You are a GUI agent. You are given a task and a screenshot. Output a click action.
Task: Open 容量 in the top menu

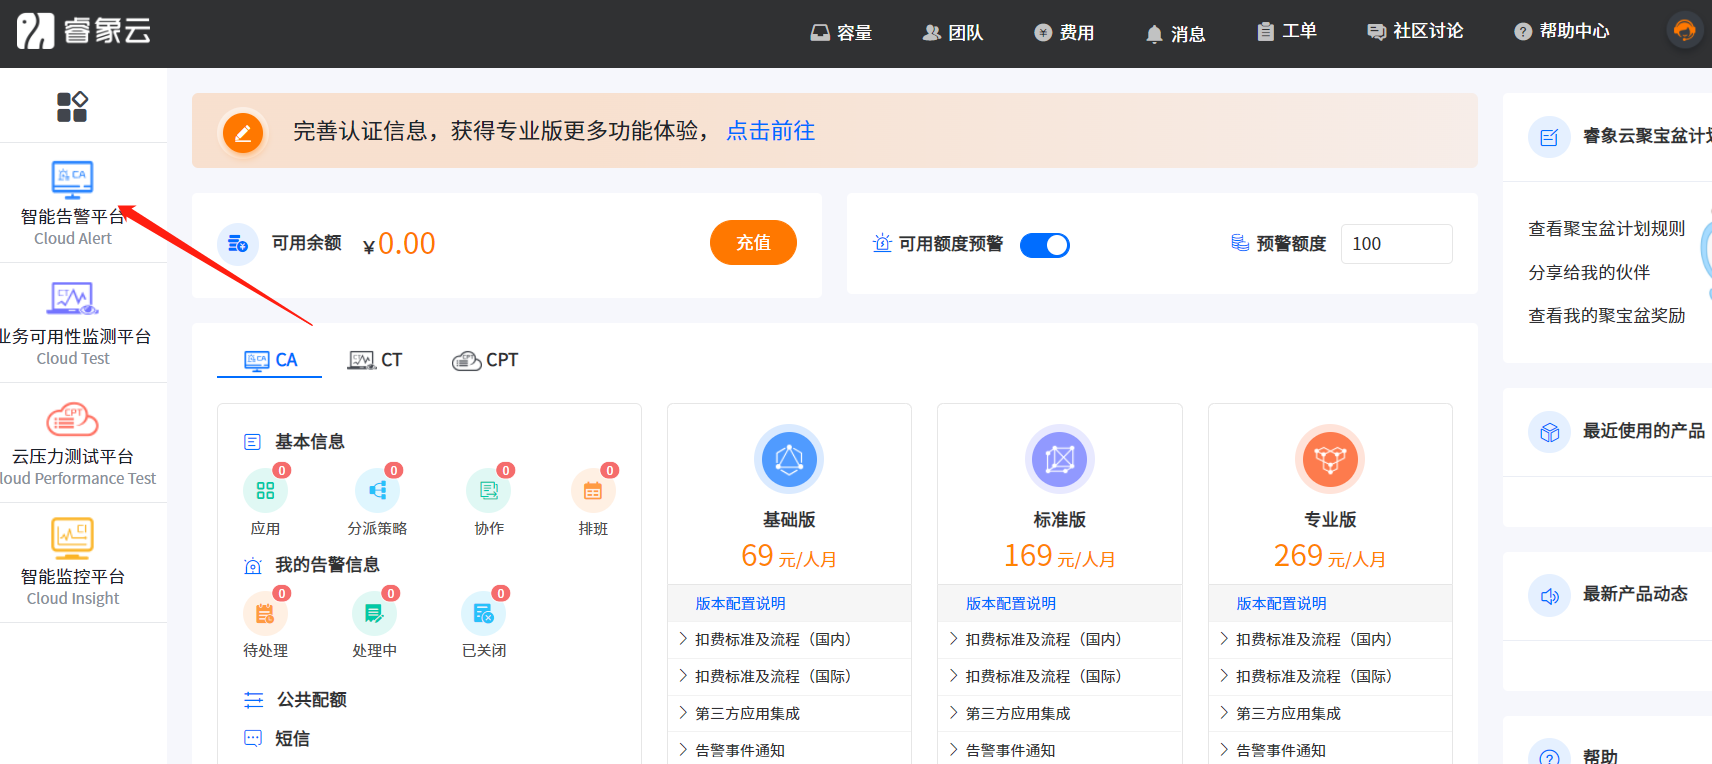tap(841, 33)
